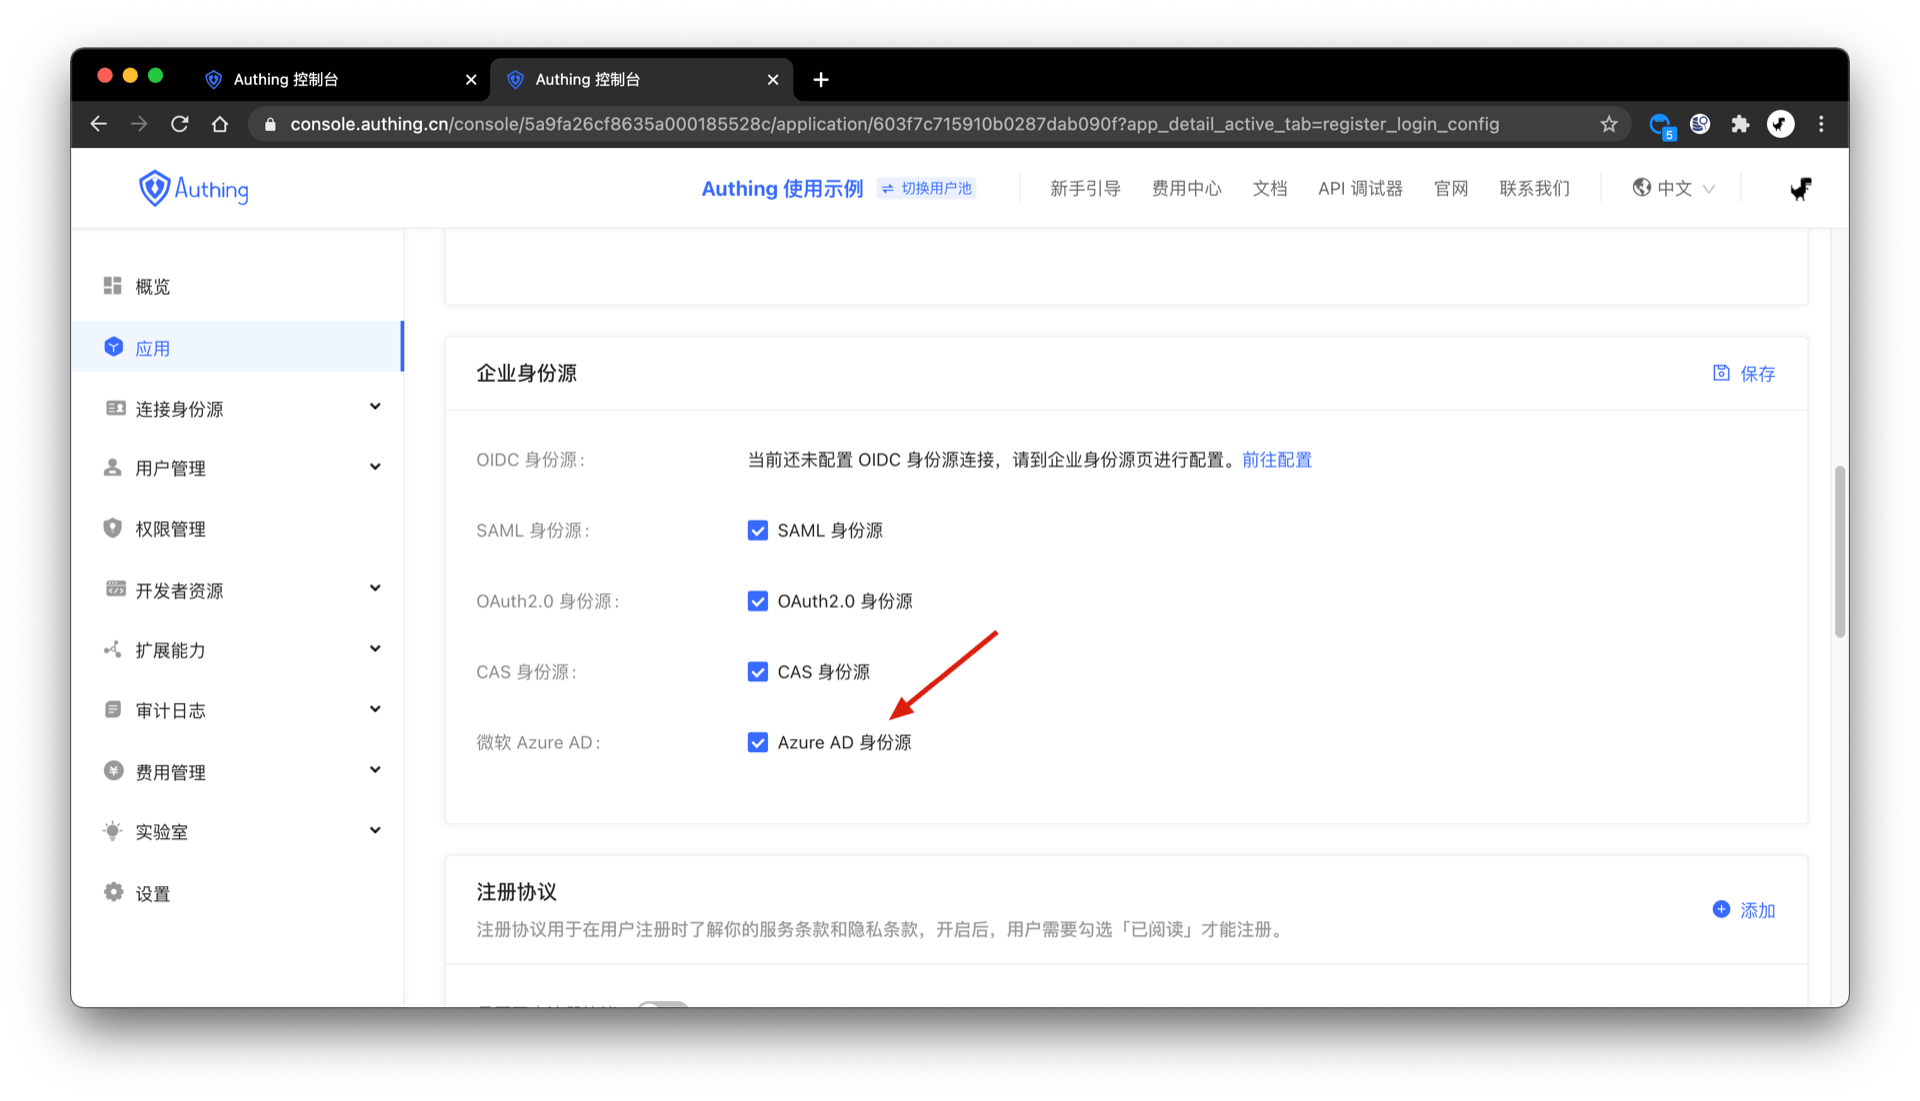
Task: Toggle the Azure AD 身份源 checkbox
Action: [757, 742]
